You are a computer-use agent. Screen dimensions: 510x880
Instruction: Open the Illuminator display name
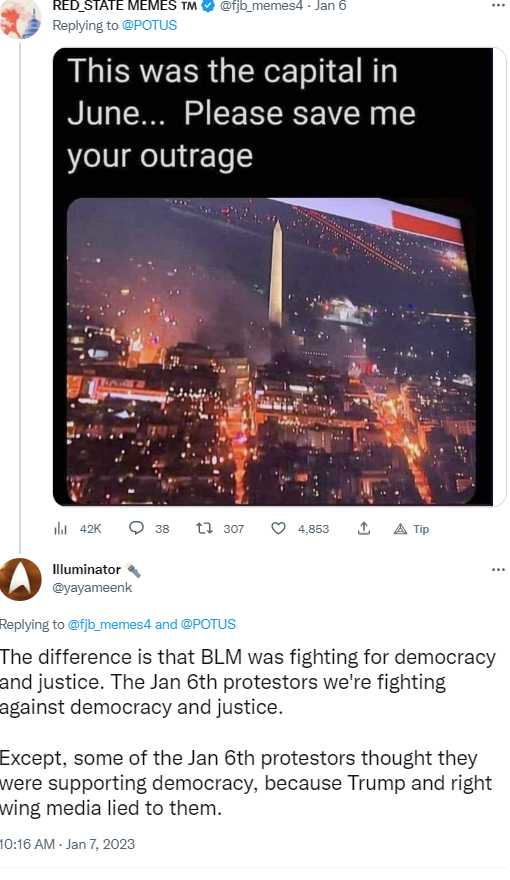86,569
